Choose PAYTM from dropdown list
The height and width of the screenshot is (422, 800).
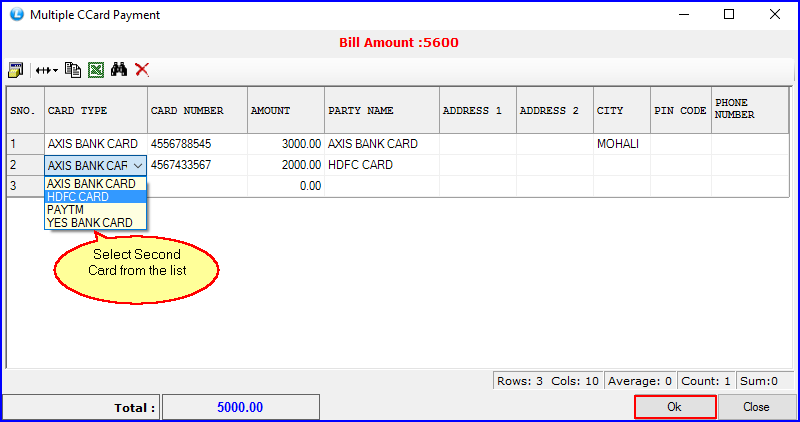coord(95,210)
